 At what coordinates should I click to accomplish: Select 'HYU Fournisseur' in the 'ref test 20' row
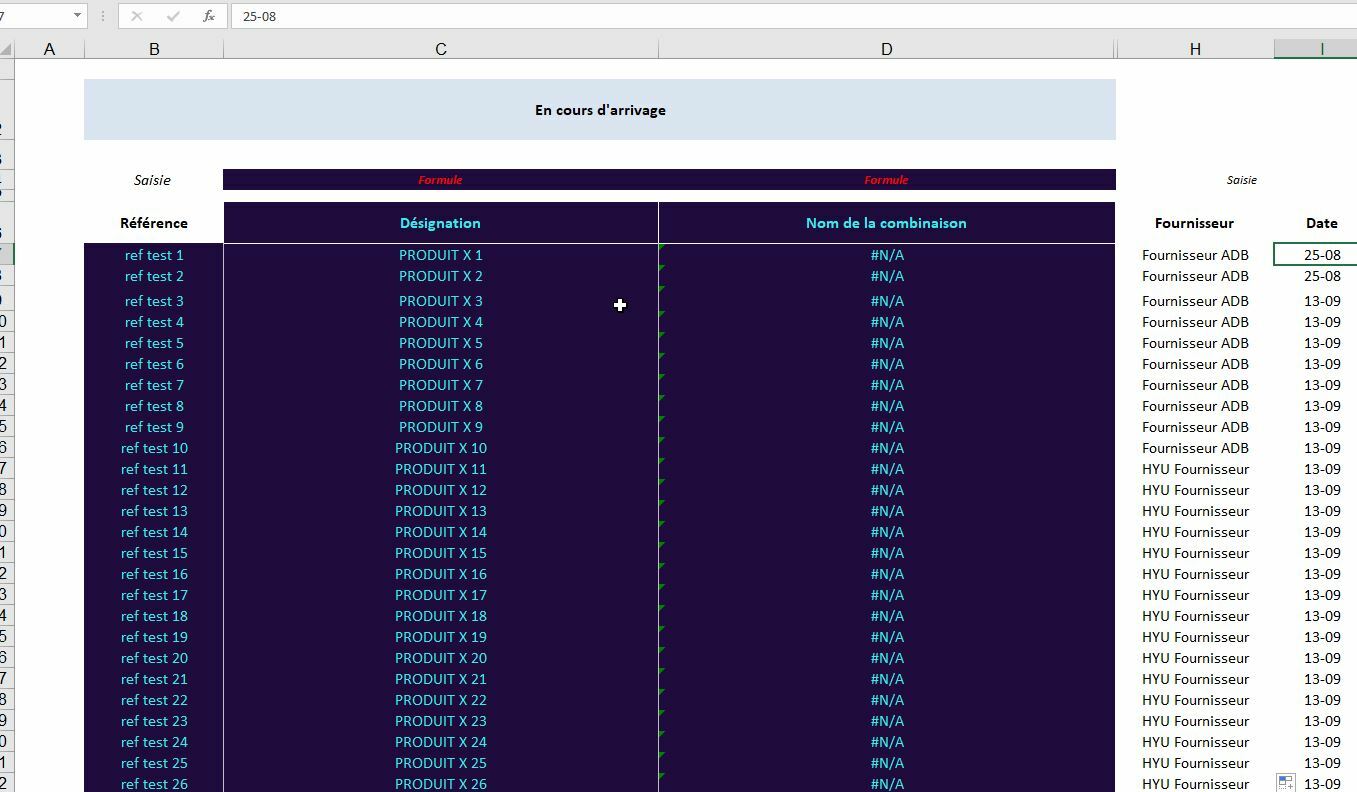coord(1195,658)
